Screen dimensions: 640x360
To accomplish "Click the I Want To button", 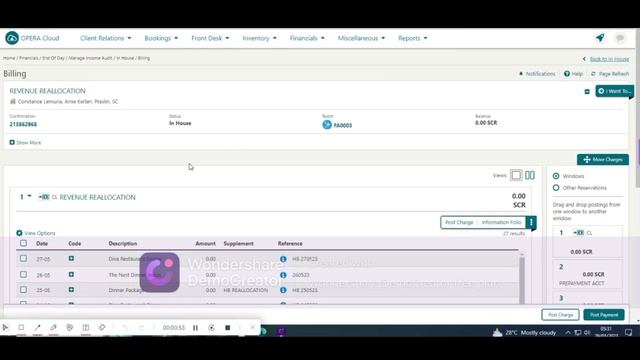I will [614, 91].
